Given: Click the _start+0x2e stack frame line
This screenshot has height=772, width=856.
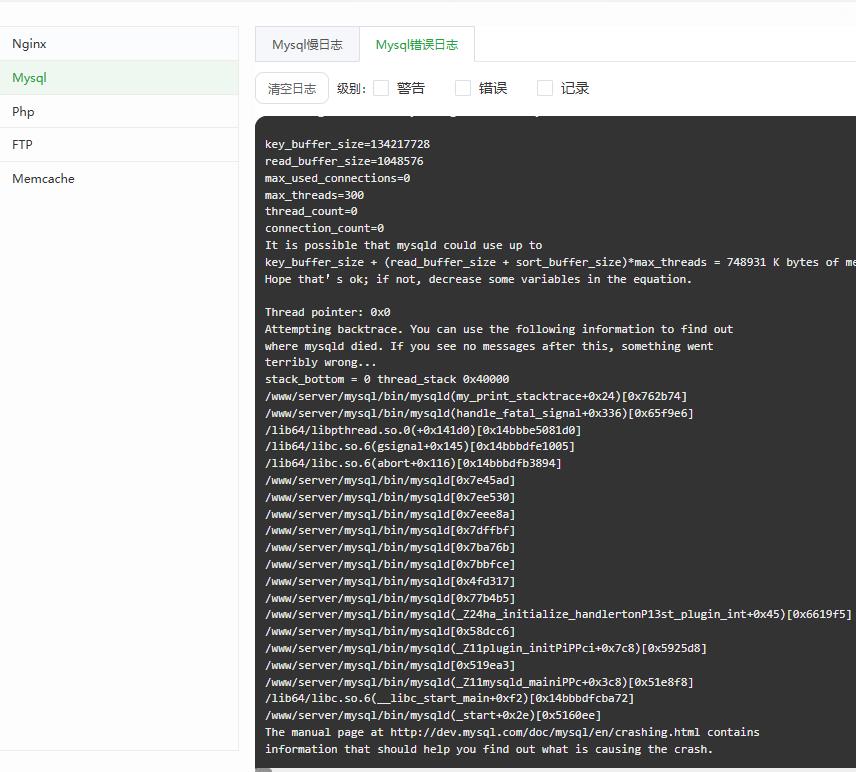Looking at the screenshot, I should [x=433, y=716].
